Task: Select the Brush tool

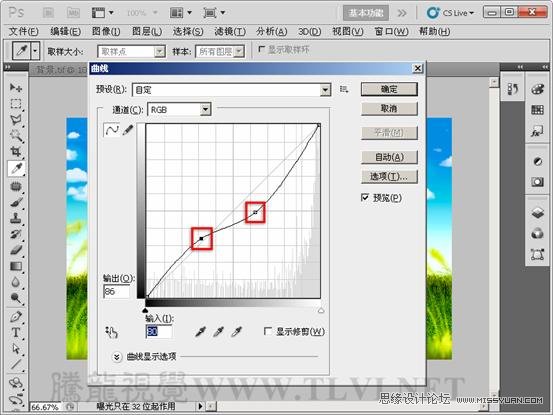Action: point(16,202)
